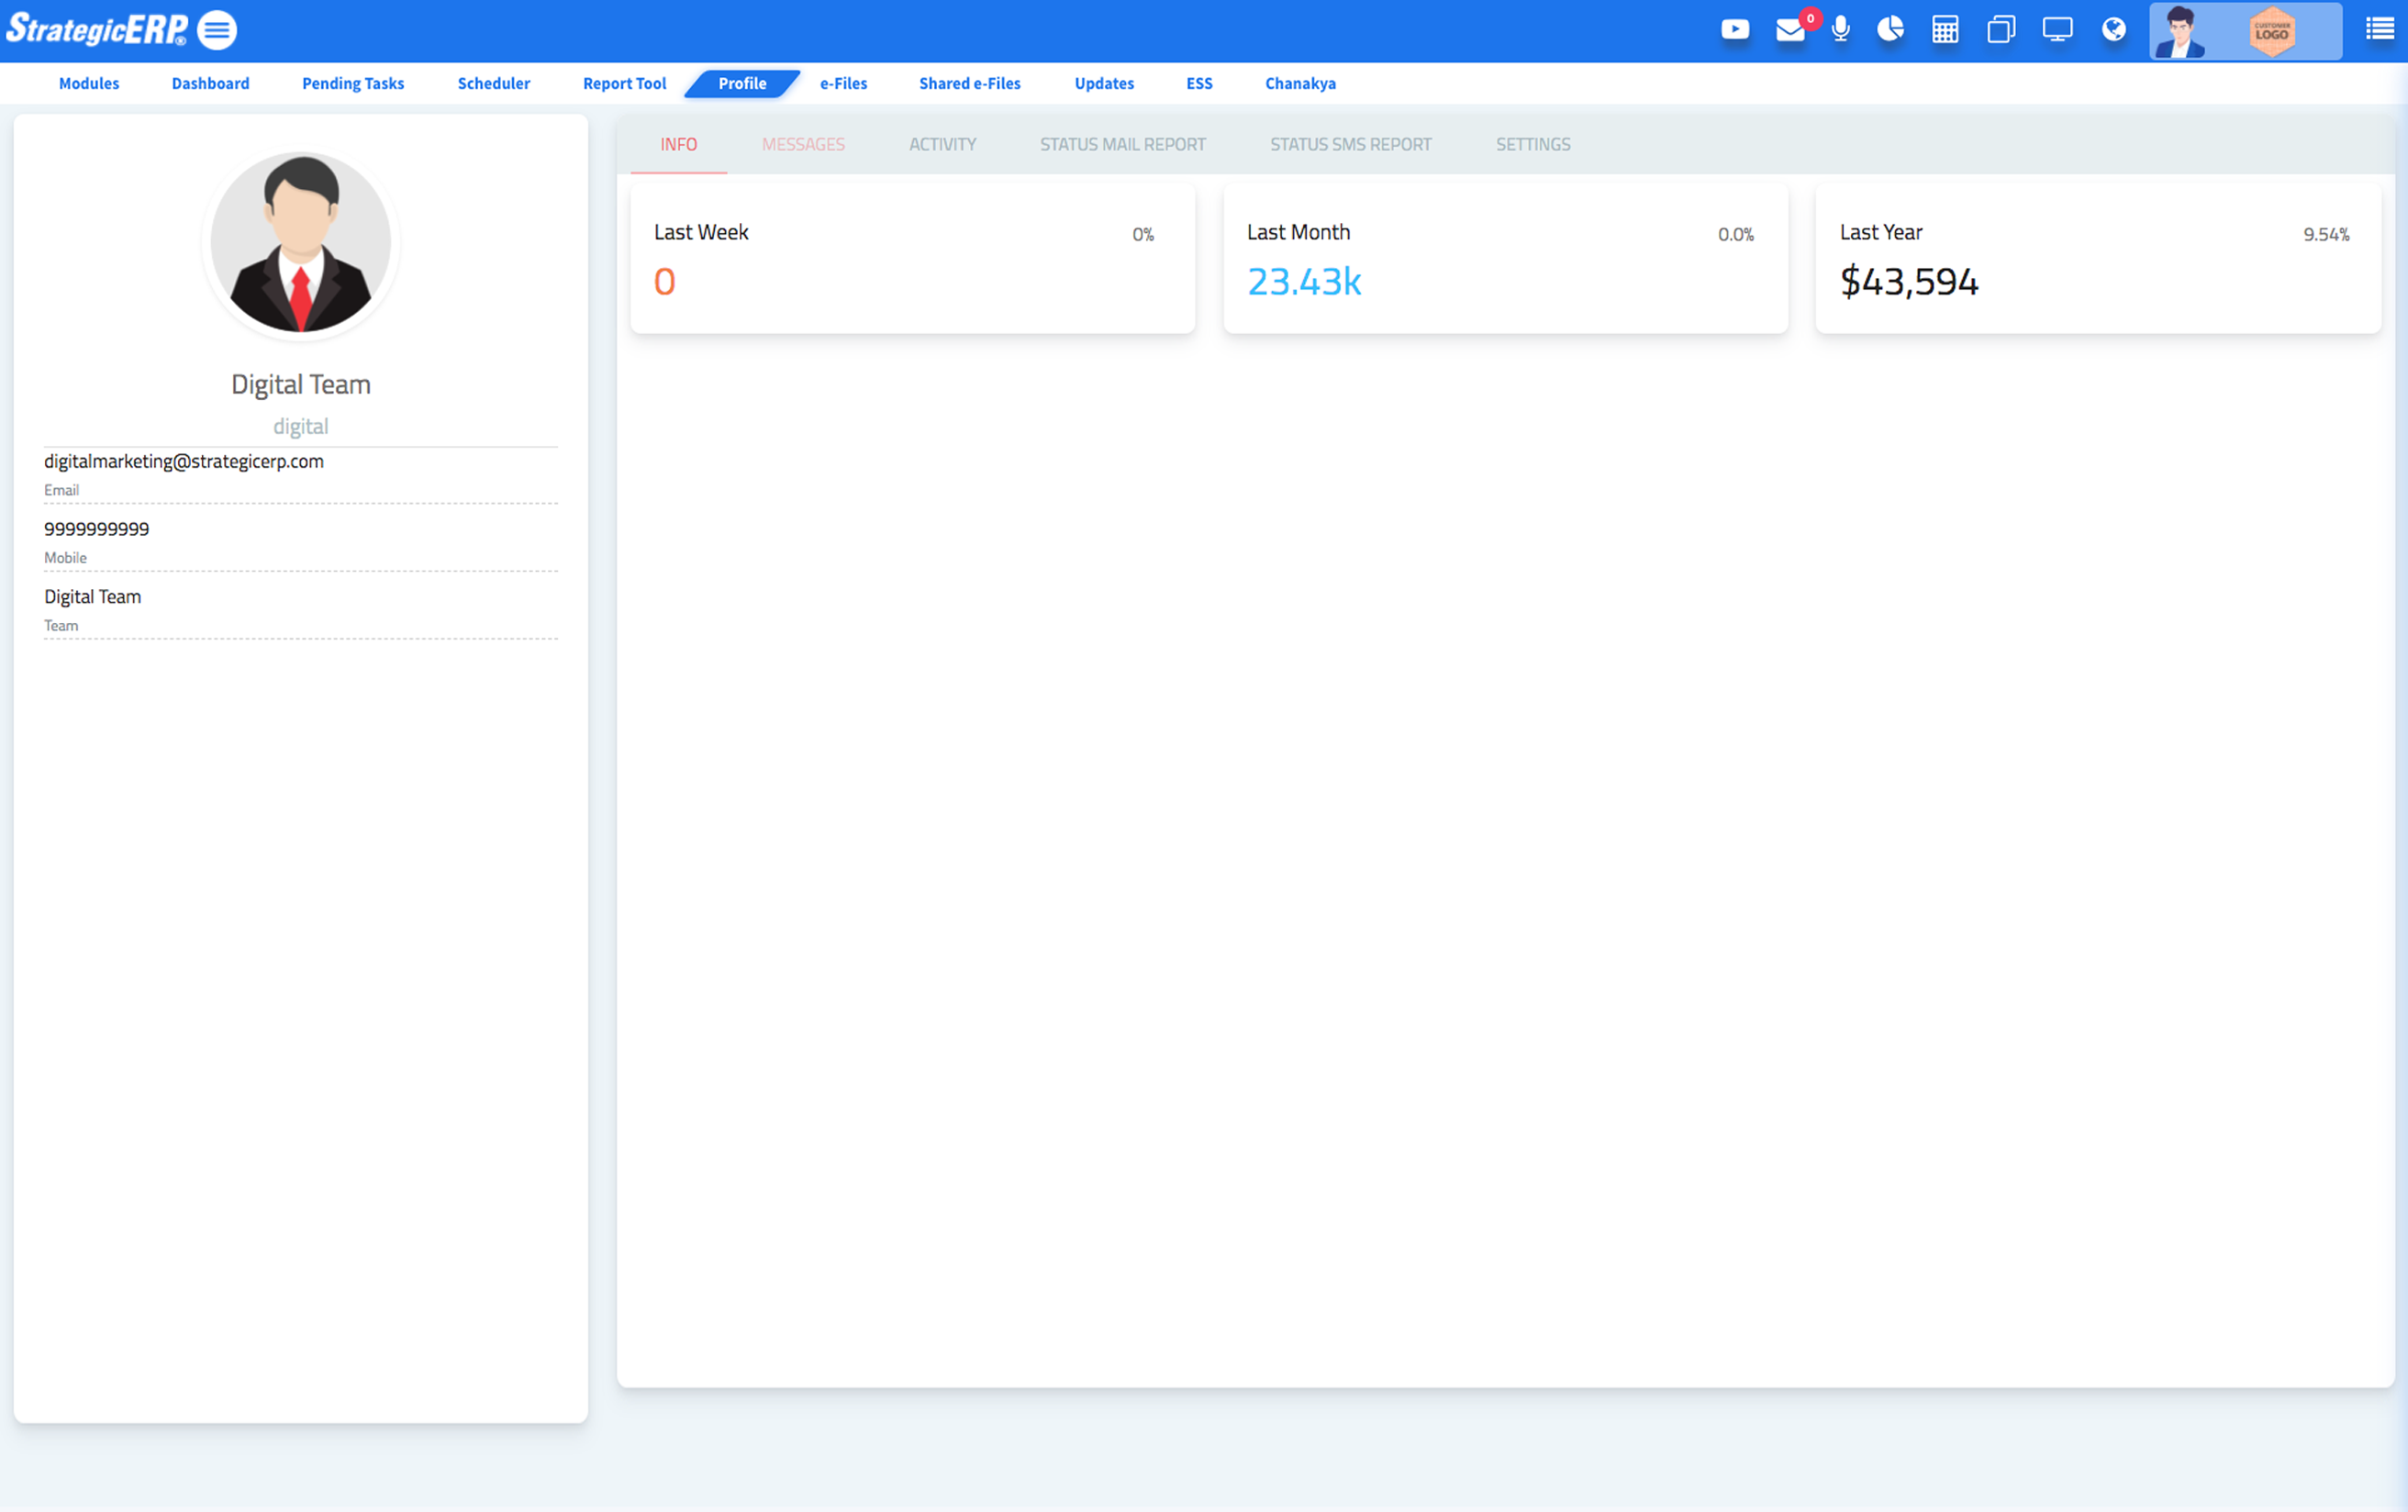This screenshot has height=1512, width=2408.
Task: Click the Customer Logo hexagon
Action: click(2272, 32)
